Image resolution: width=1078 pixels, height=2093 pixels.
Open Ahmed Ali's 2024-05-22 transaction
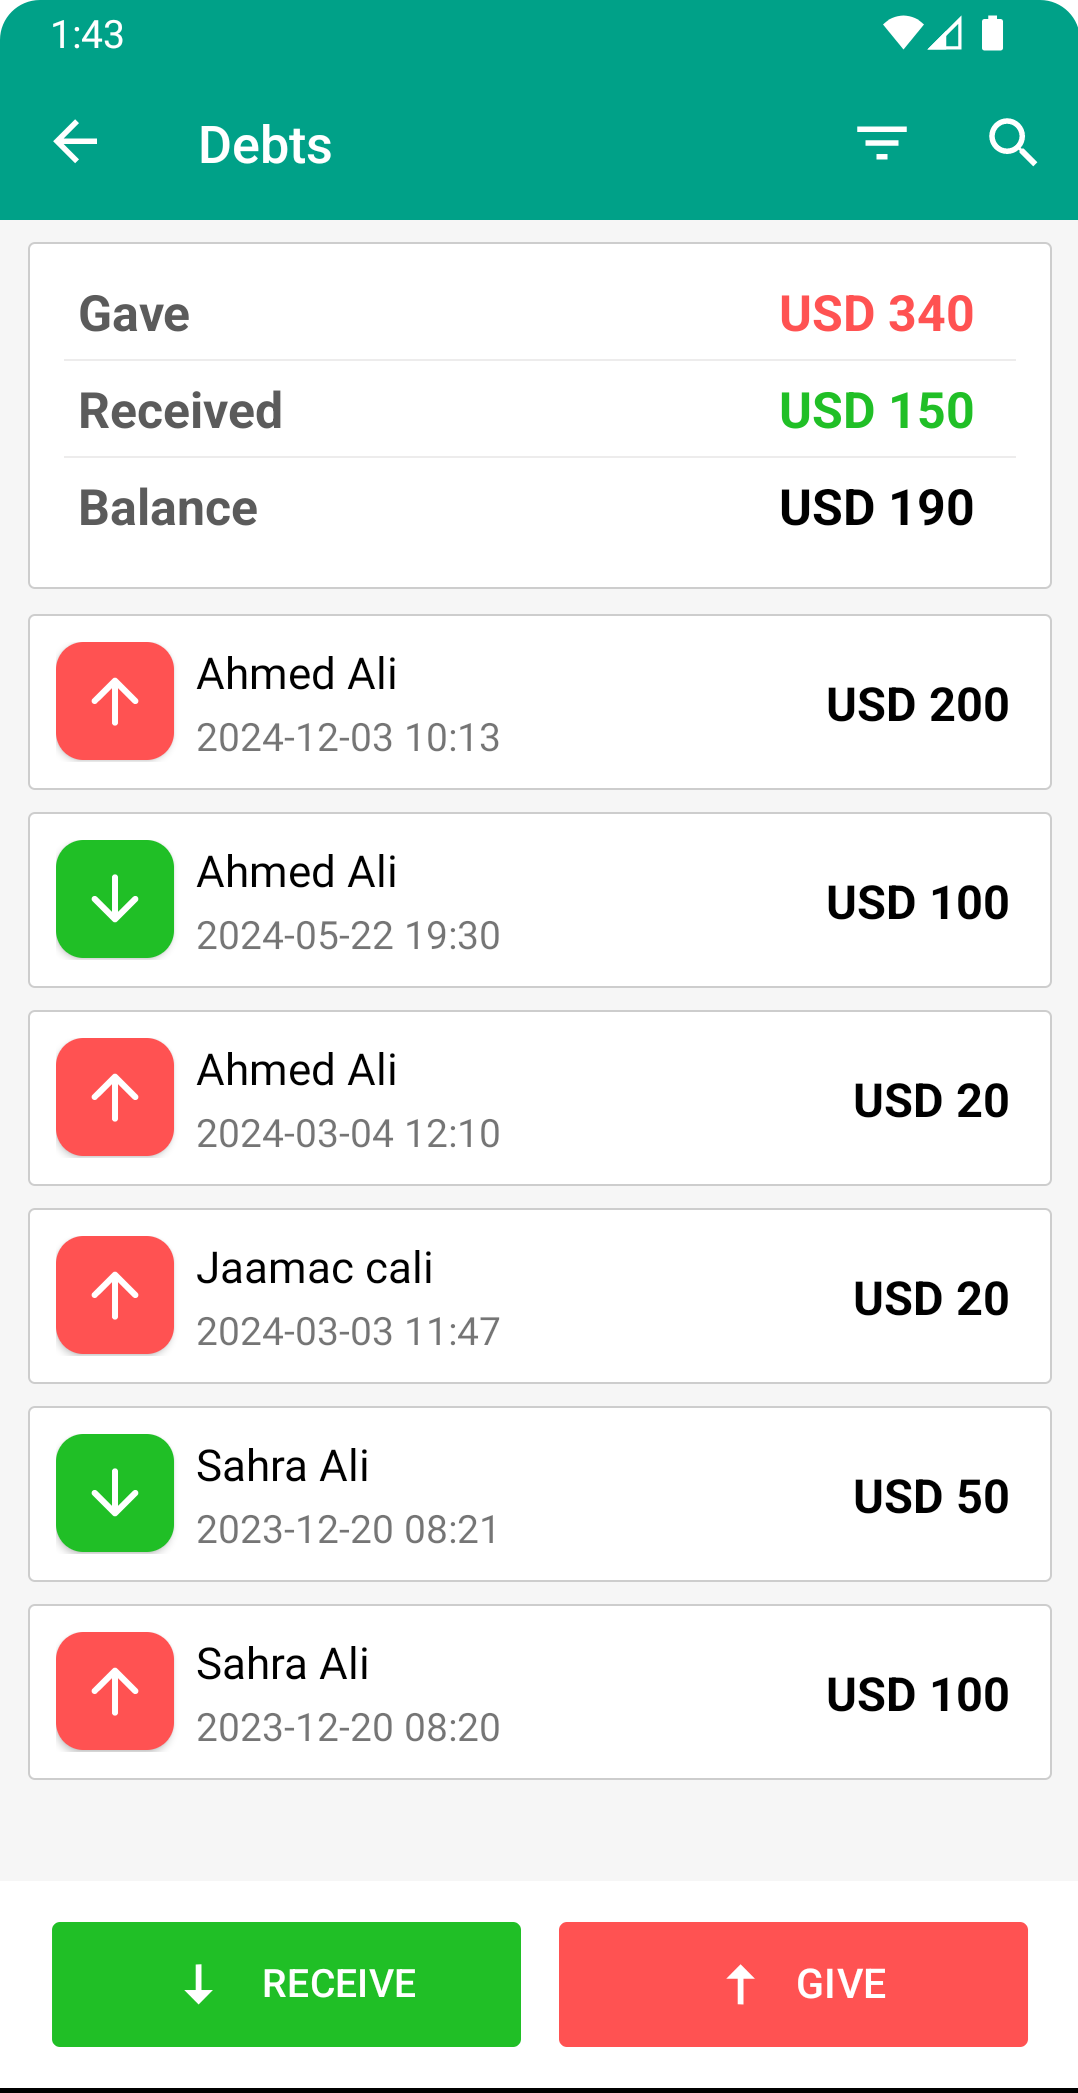pyautogui.click(x=540, y=900)
